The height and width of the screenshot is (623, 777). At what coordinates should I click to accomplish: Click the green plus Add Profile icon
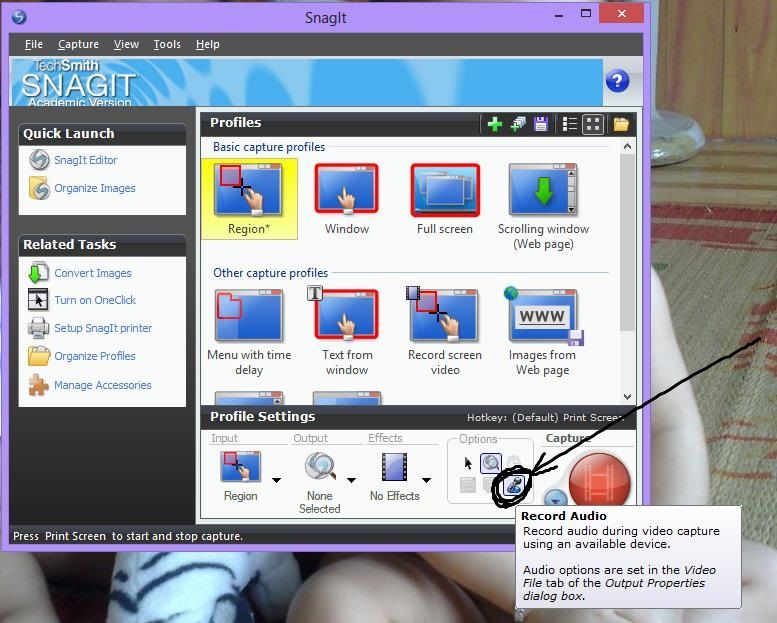495,124
